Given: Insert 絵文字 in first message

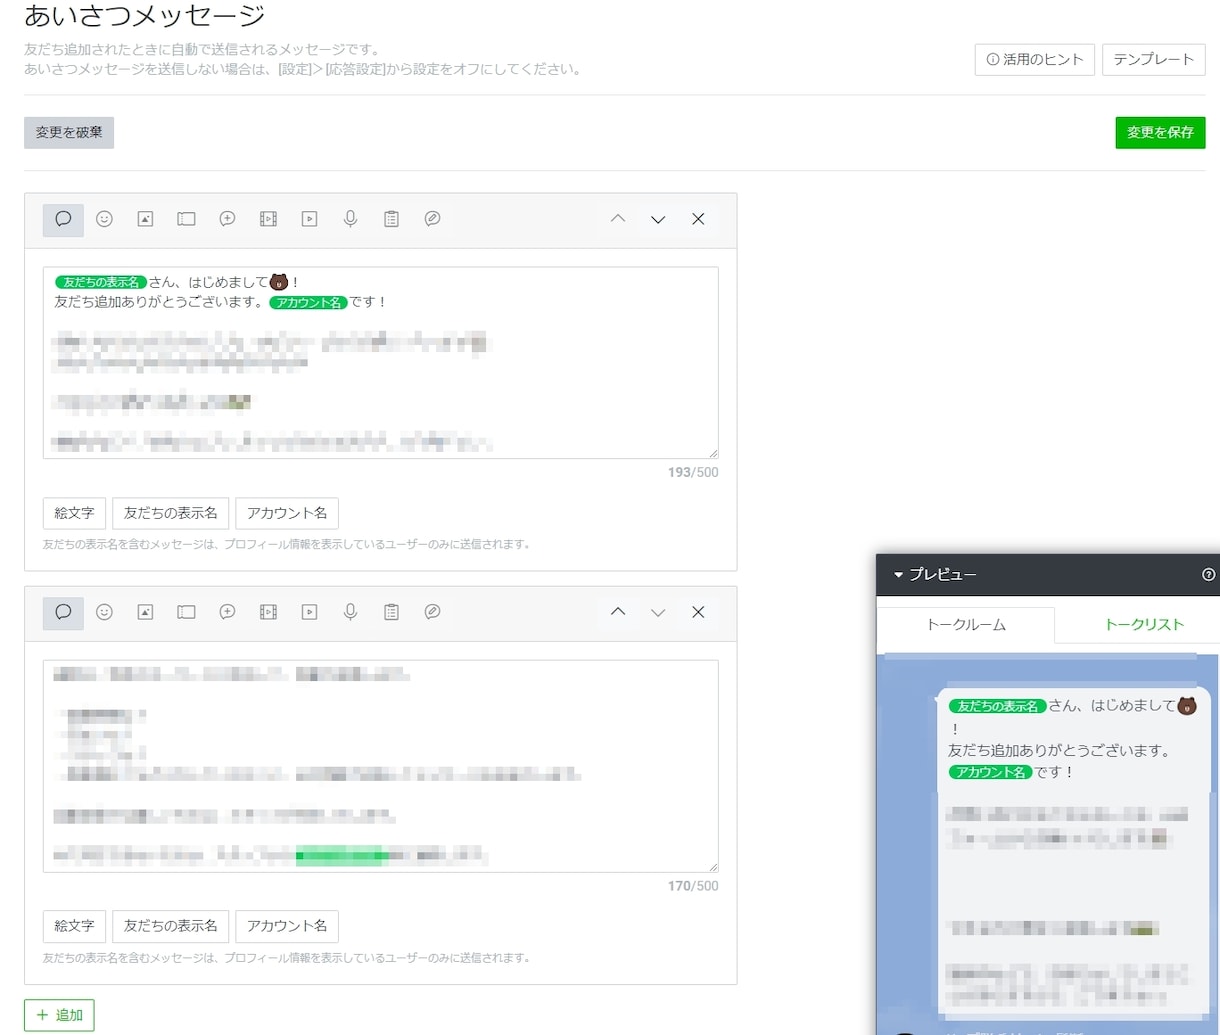Looking at the screenshot, I should 74,513.
